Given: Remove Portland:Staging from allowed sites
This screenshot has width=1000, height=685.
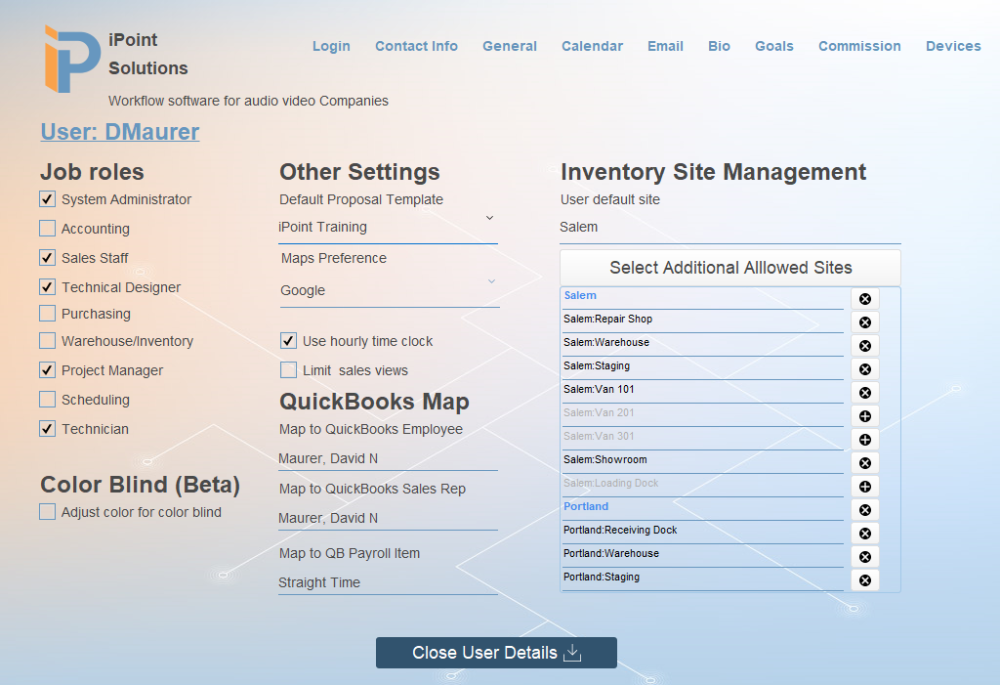Looking at the screenshot, I should point(864,580).
